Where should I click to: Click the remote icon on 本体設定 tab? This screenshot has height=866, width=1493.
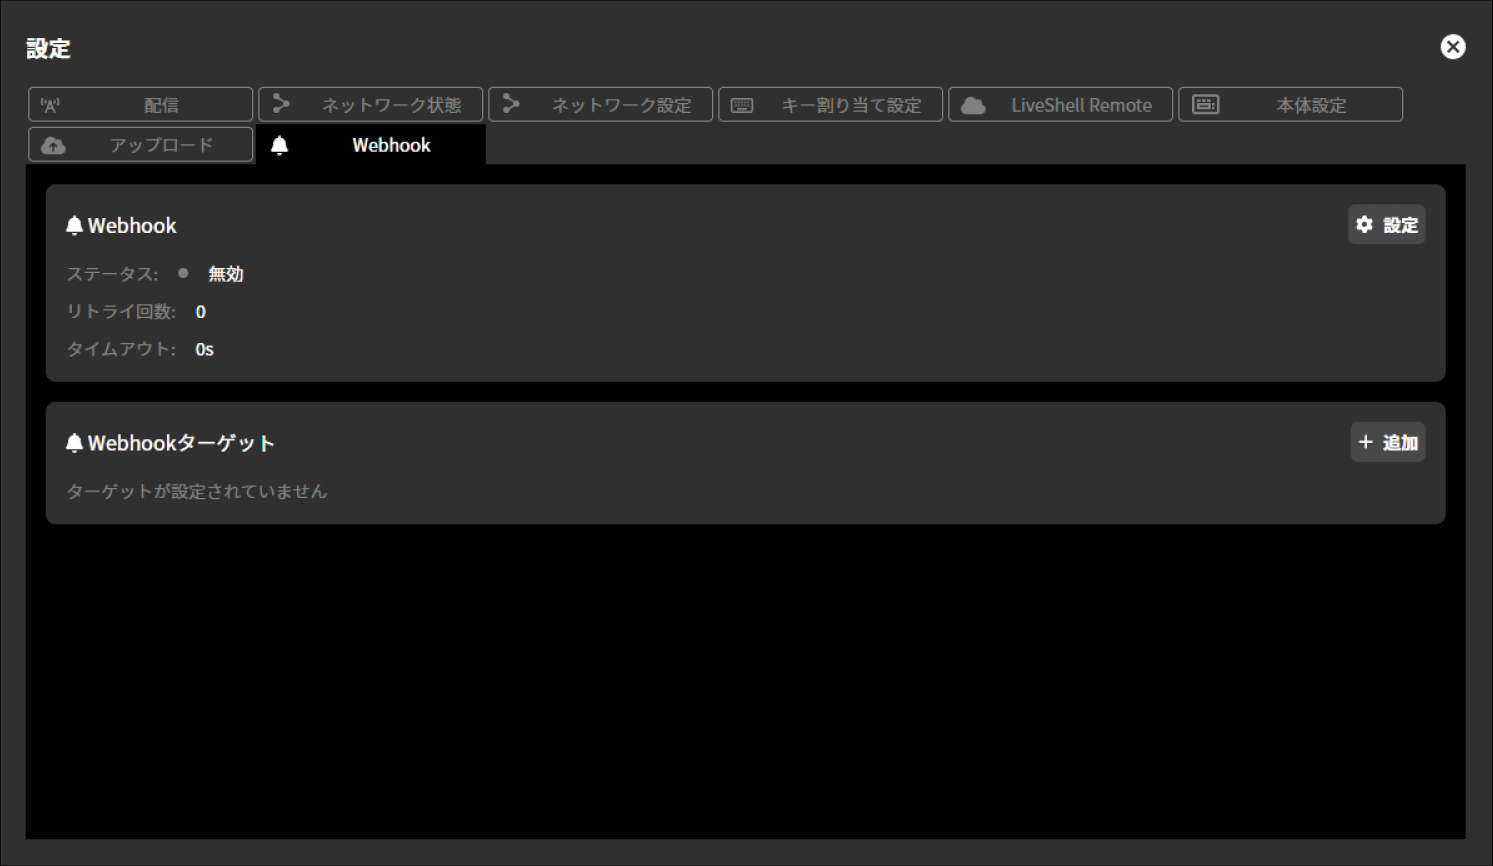coord(1206,104)
